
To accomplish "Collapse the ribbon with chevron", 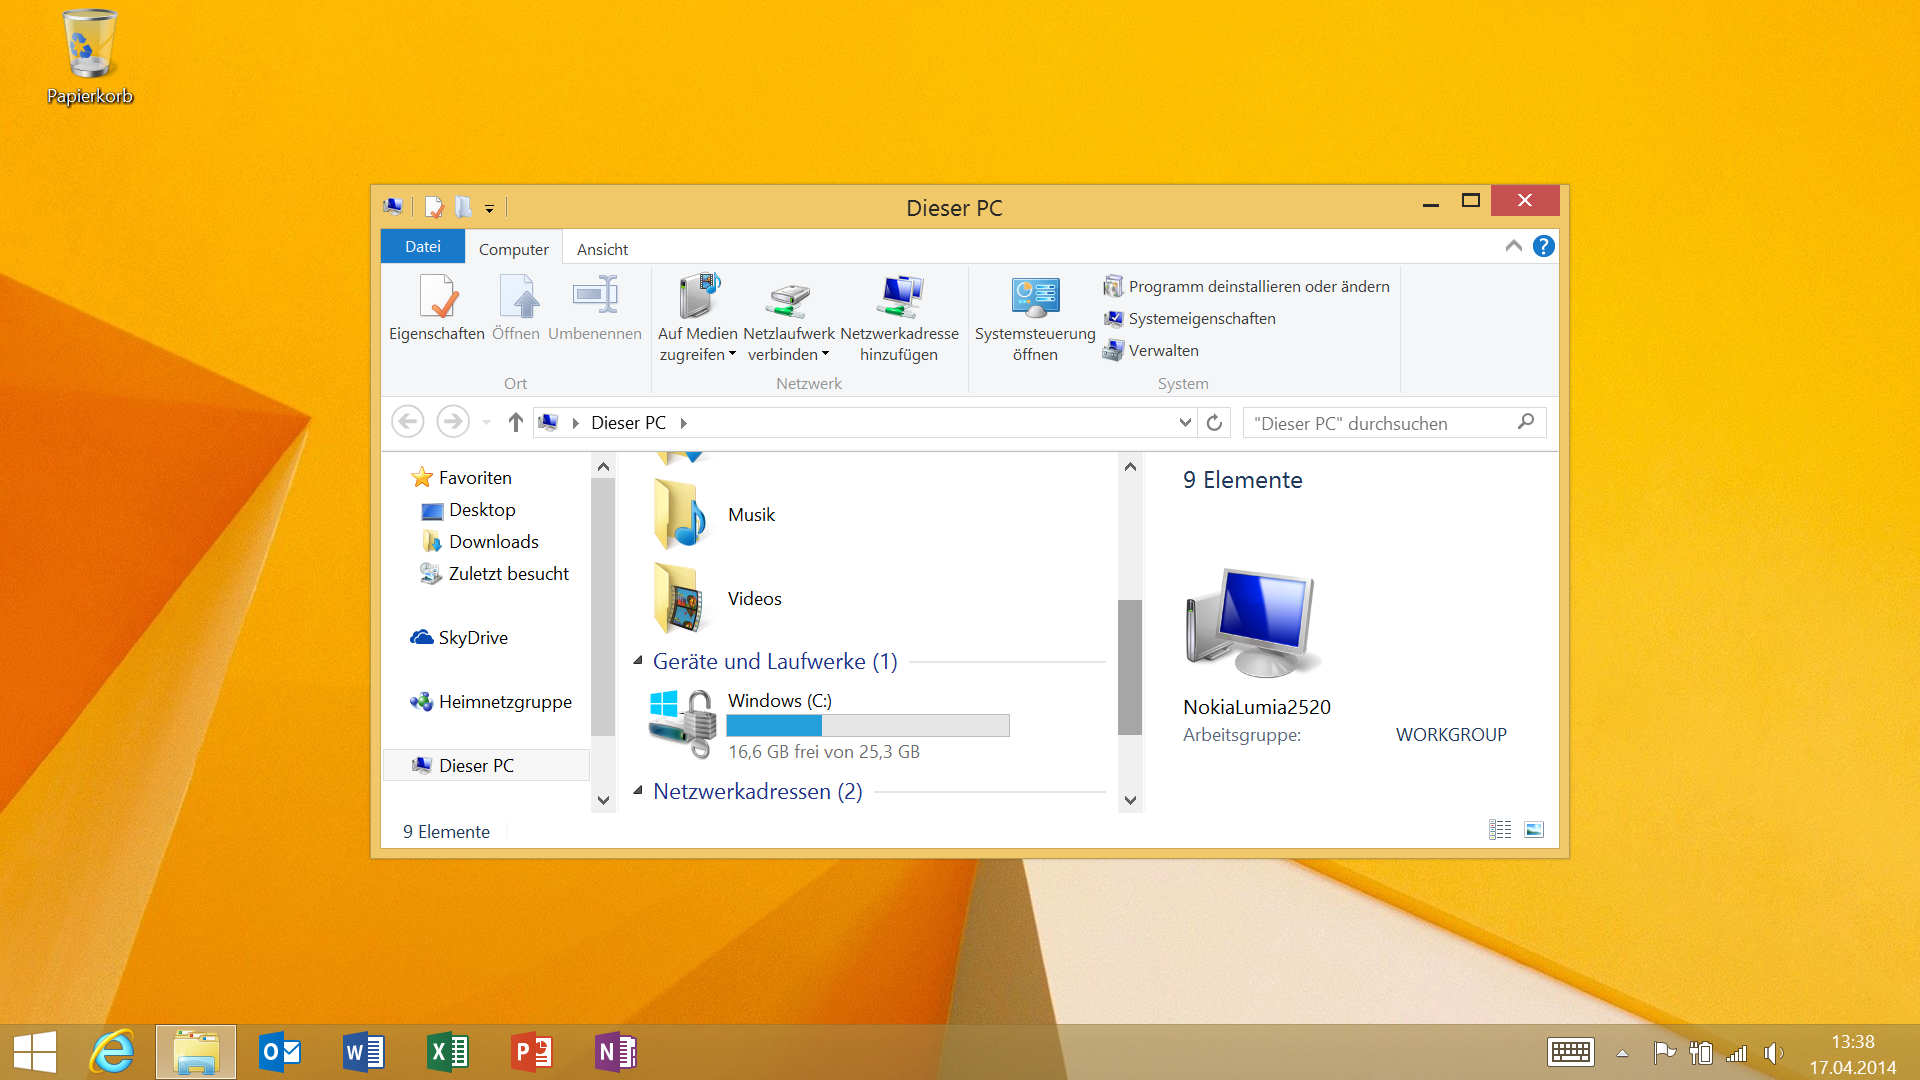I will 1514,246.
